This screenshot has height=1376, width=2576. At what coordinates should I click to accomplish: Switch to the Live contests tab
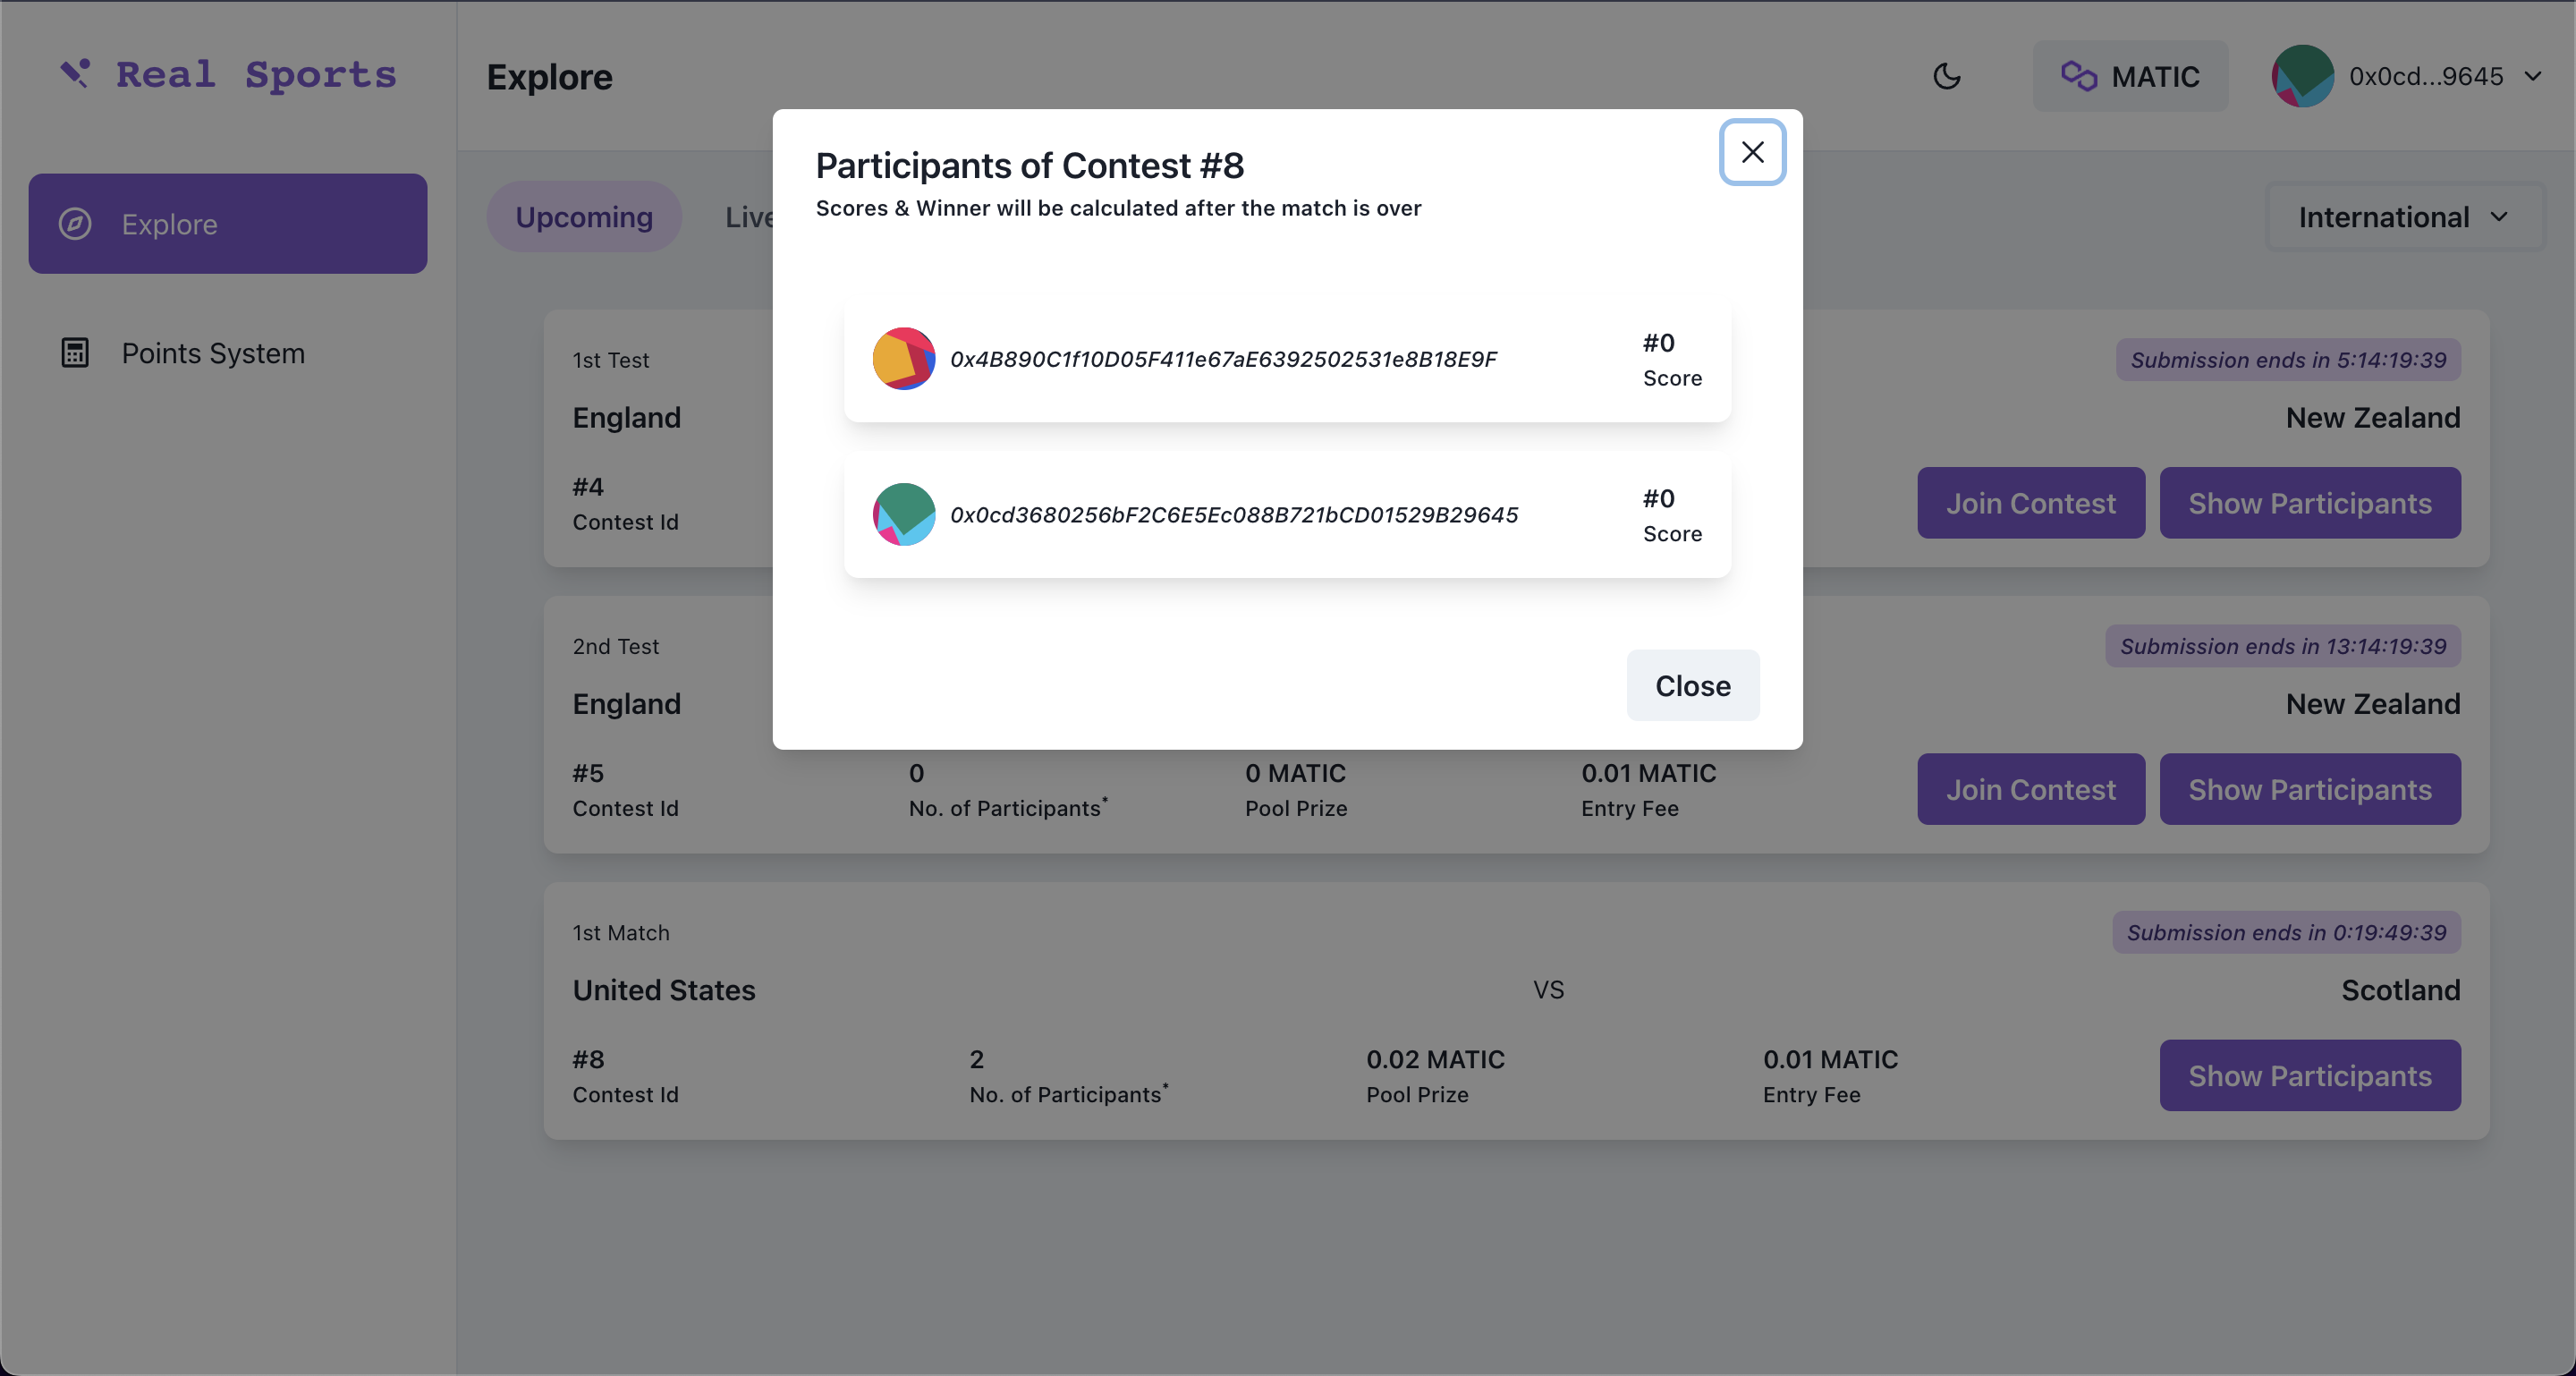(750, 216)
